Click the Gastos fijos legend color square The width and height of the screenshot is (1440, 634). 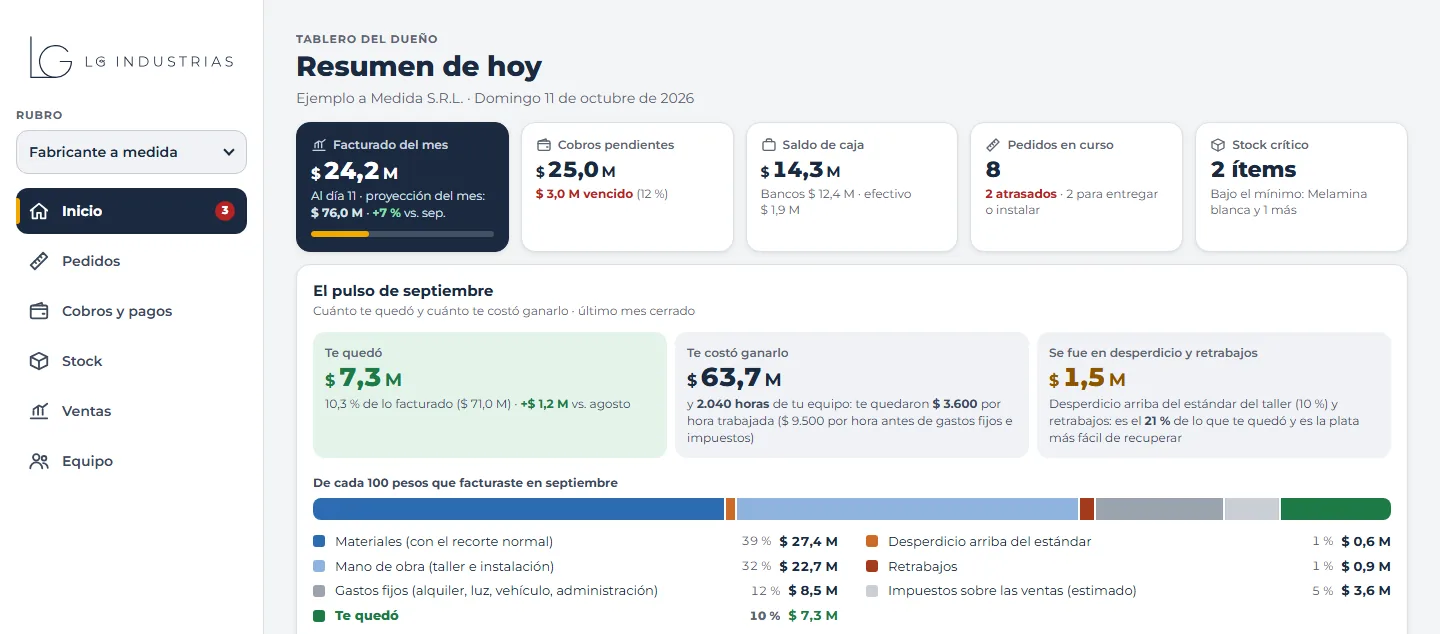pyautogui.click(x=319, y=591)
